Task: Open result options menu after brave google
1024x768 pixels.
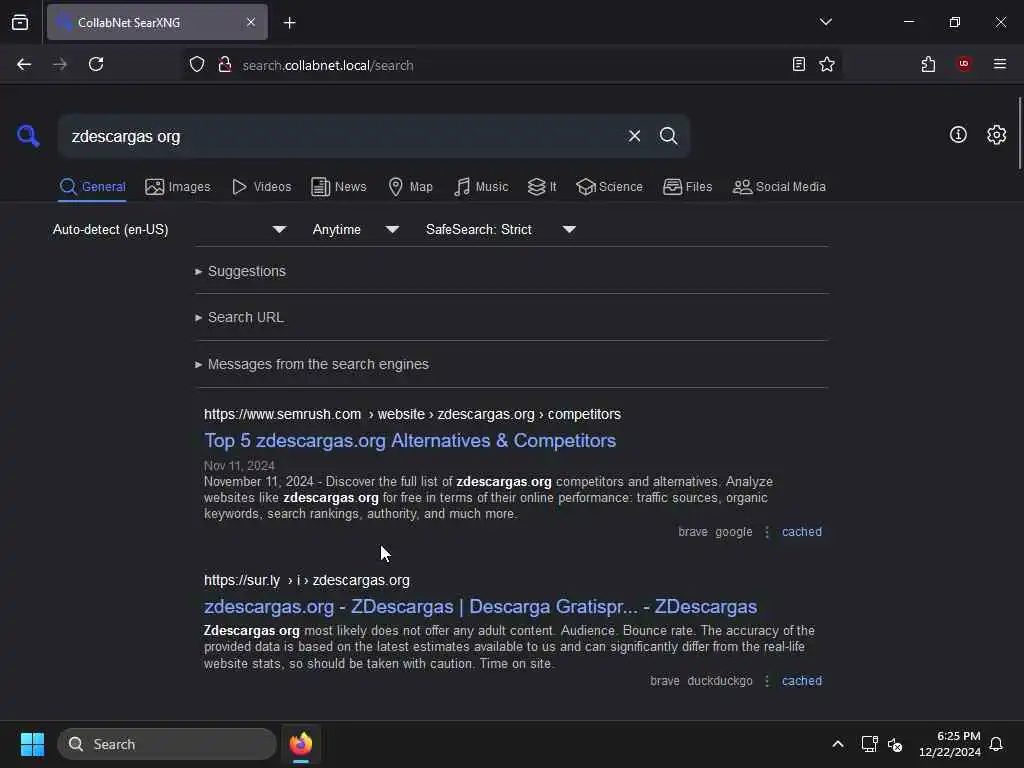Action: coord(767,532)
